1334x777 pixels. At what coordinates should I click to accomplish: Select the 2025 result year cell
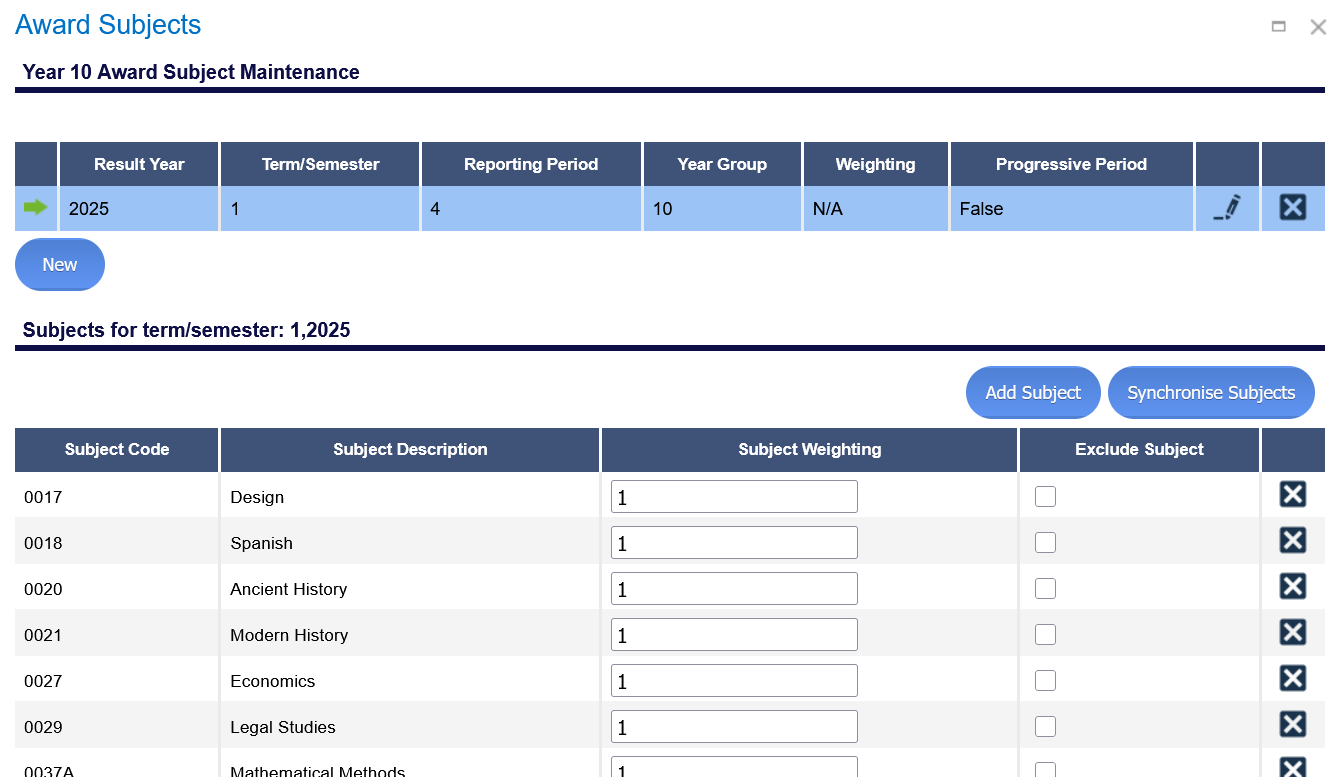(139, 209)
